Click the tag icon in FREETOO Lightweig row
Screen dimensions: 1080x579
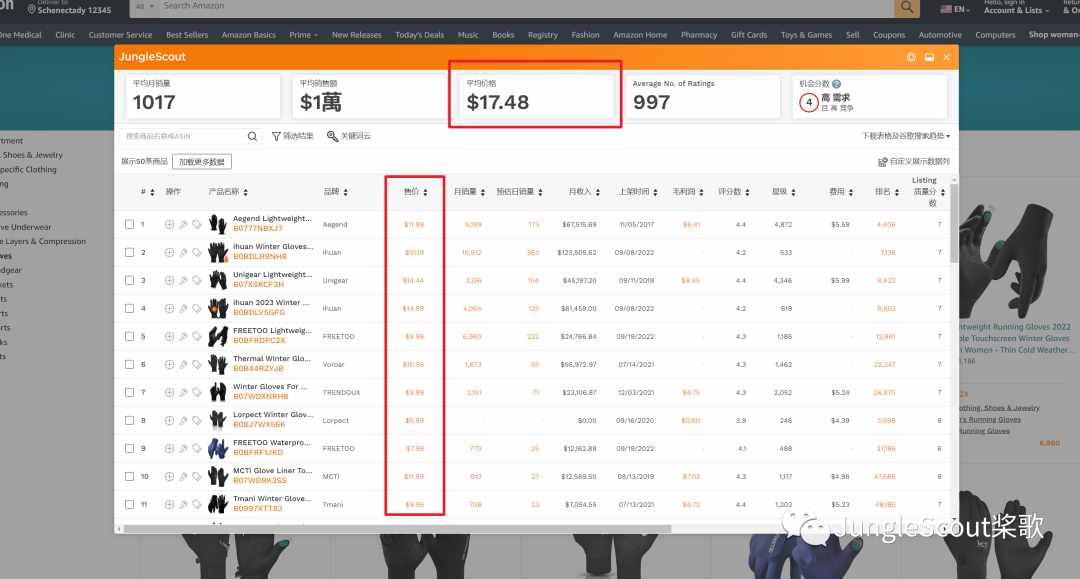[x=197, y=337]
